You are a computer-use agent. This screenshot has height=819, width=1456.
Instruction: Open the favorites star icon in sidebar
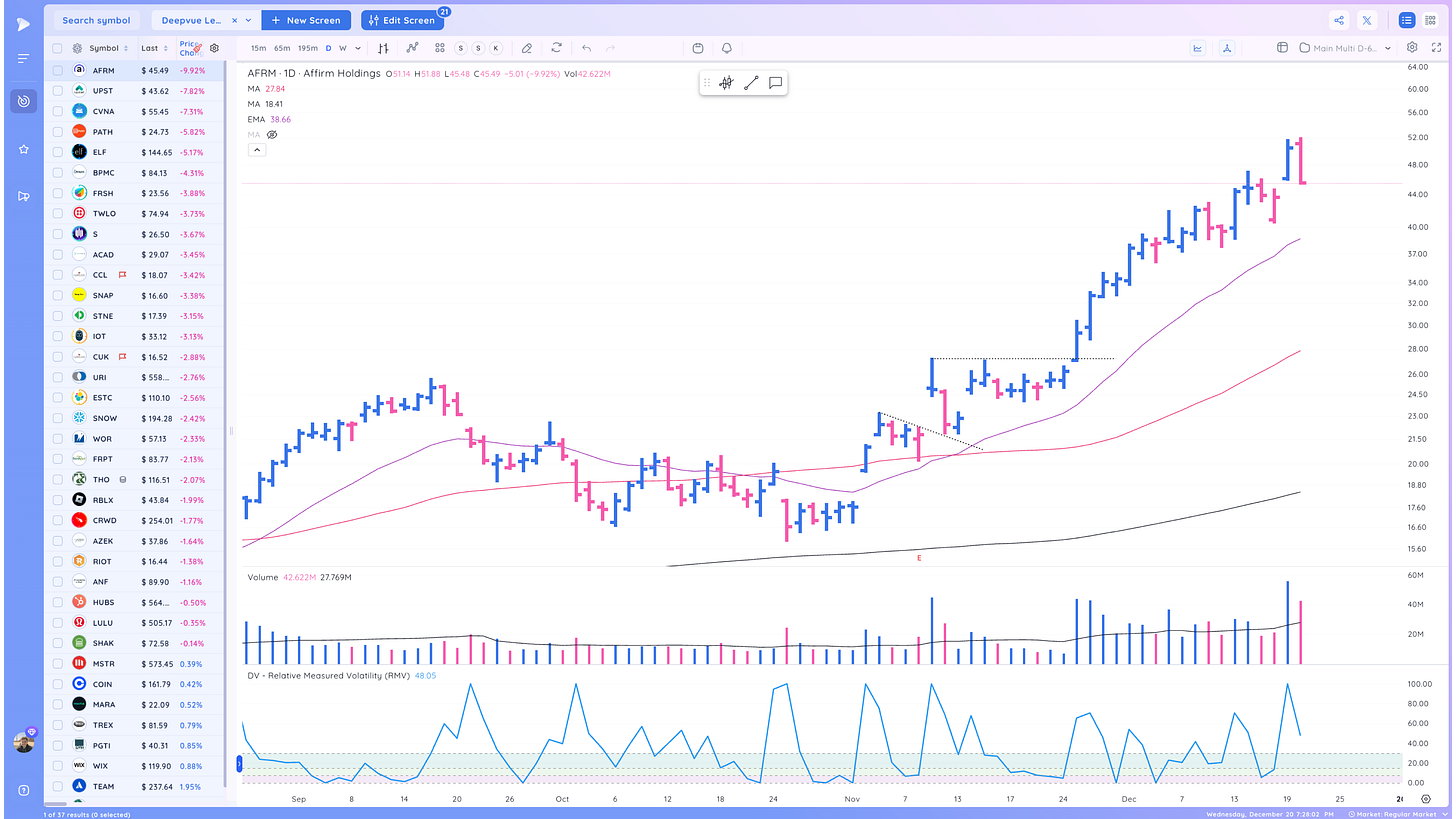click(23, 149)
